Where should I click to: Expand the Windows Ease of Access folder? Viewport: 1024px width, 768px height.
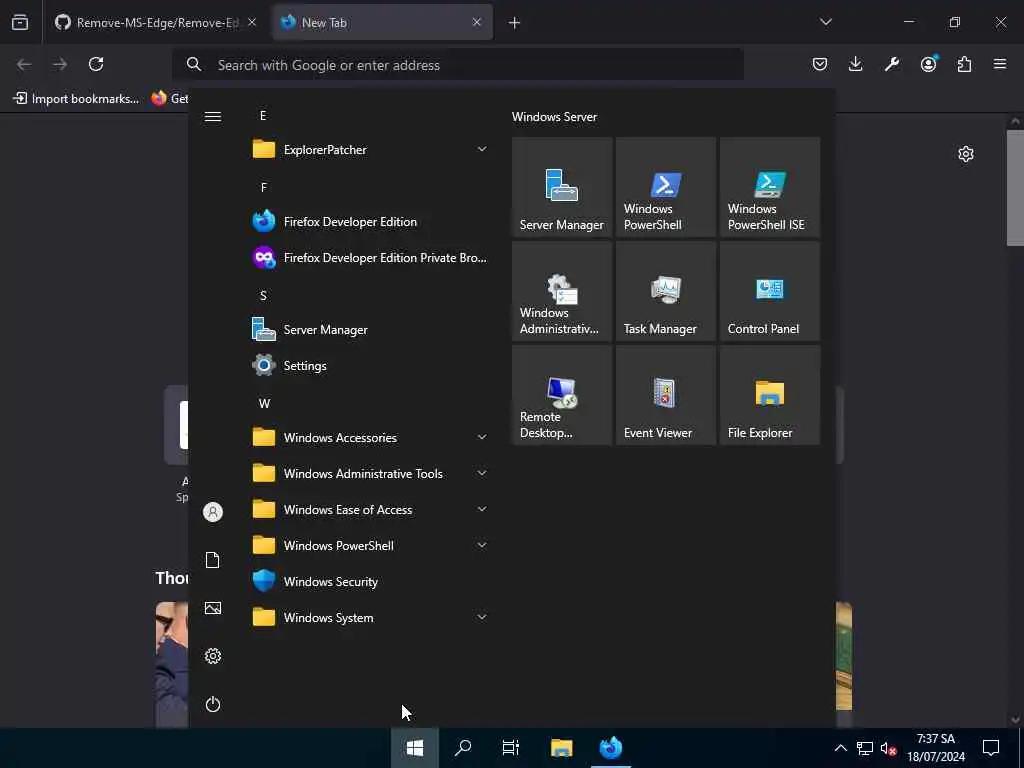[370, 509]
